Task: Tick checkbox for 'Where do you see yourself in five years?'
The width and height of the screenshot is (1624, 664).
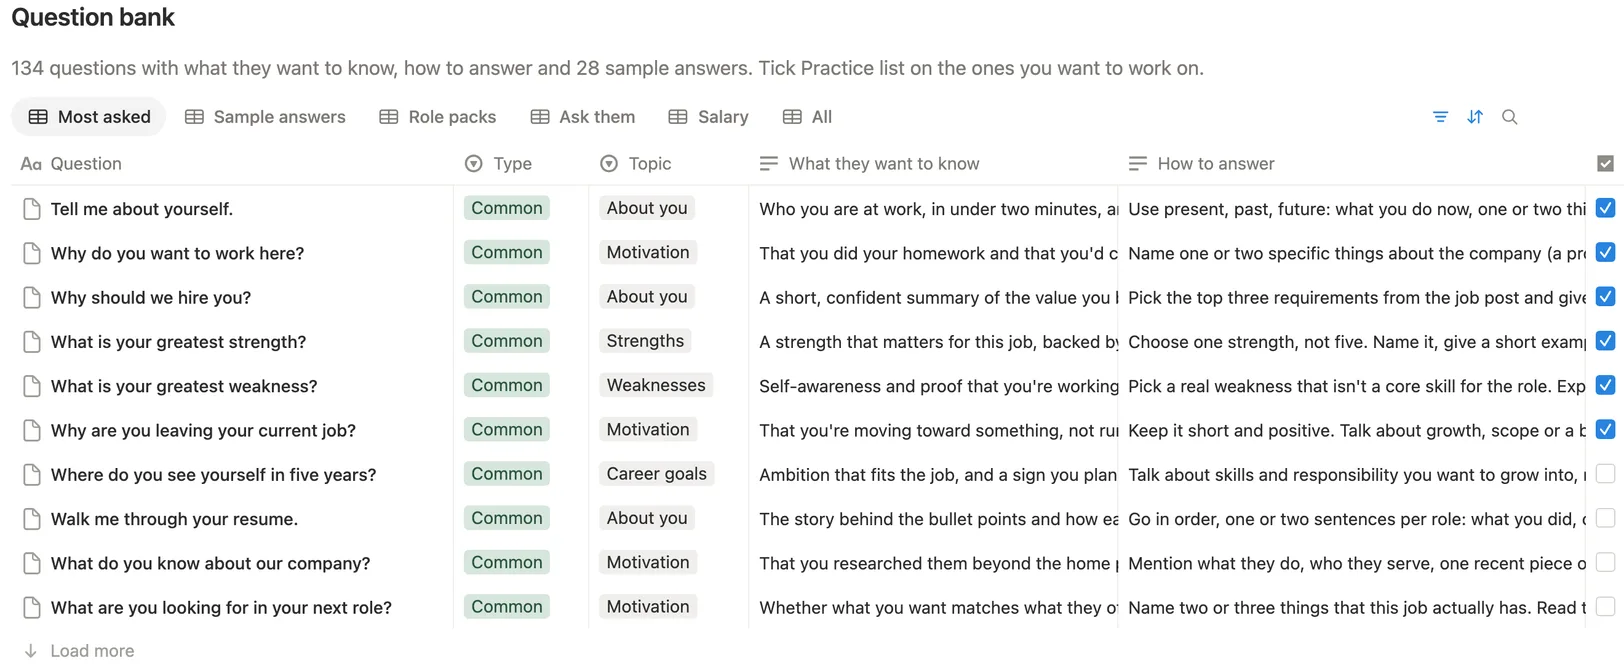Action: [x=1605, y=474]
